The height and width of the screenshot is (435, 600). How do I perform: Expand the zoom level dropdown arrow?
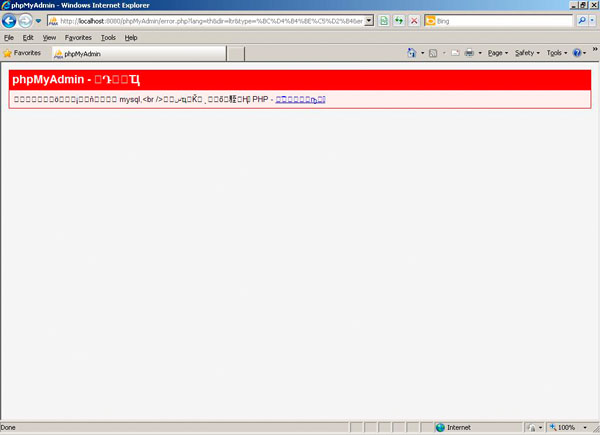coord(585,428)
